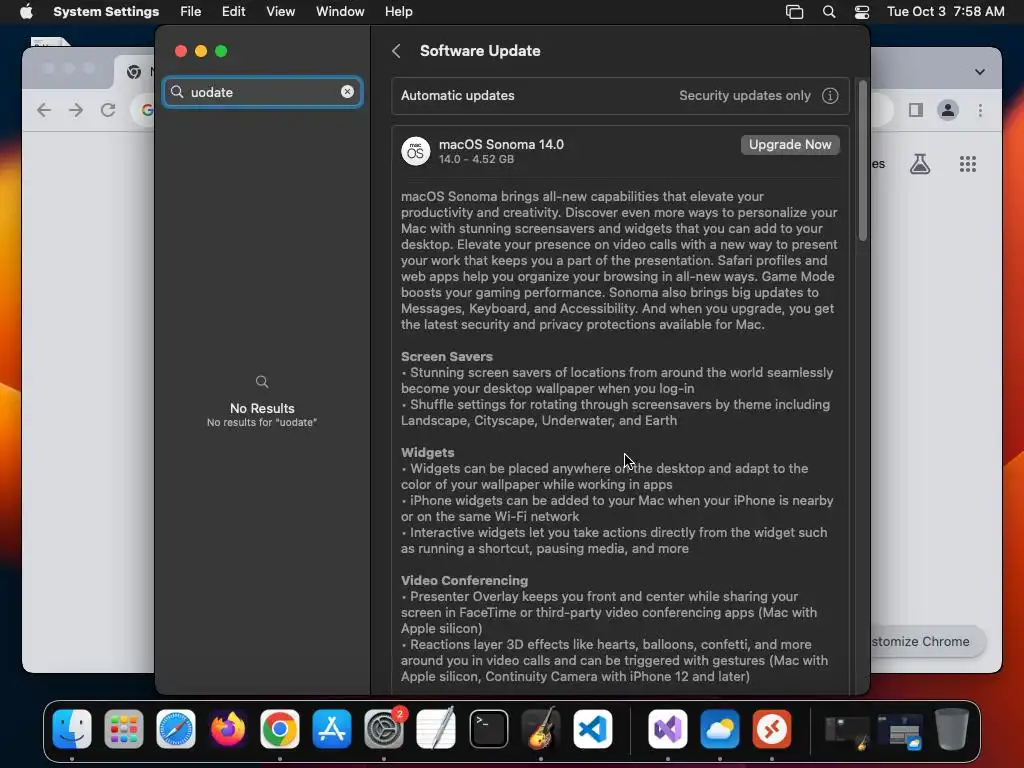Launch GarageBand from the Dock
This screenshot has width=1024, height=768.
[541, 729]
